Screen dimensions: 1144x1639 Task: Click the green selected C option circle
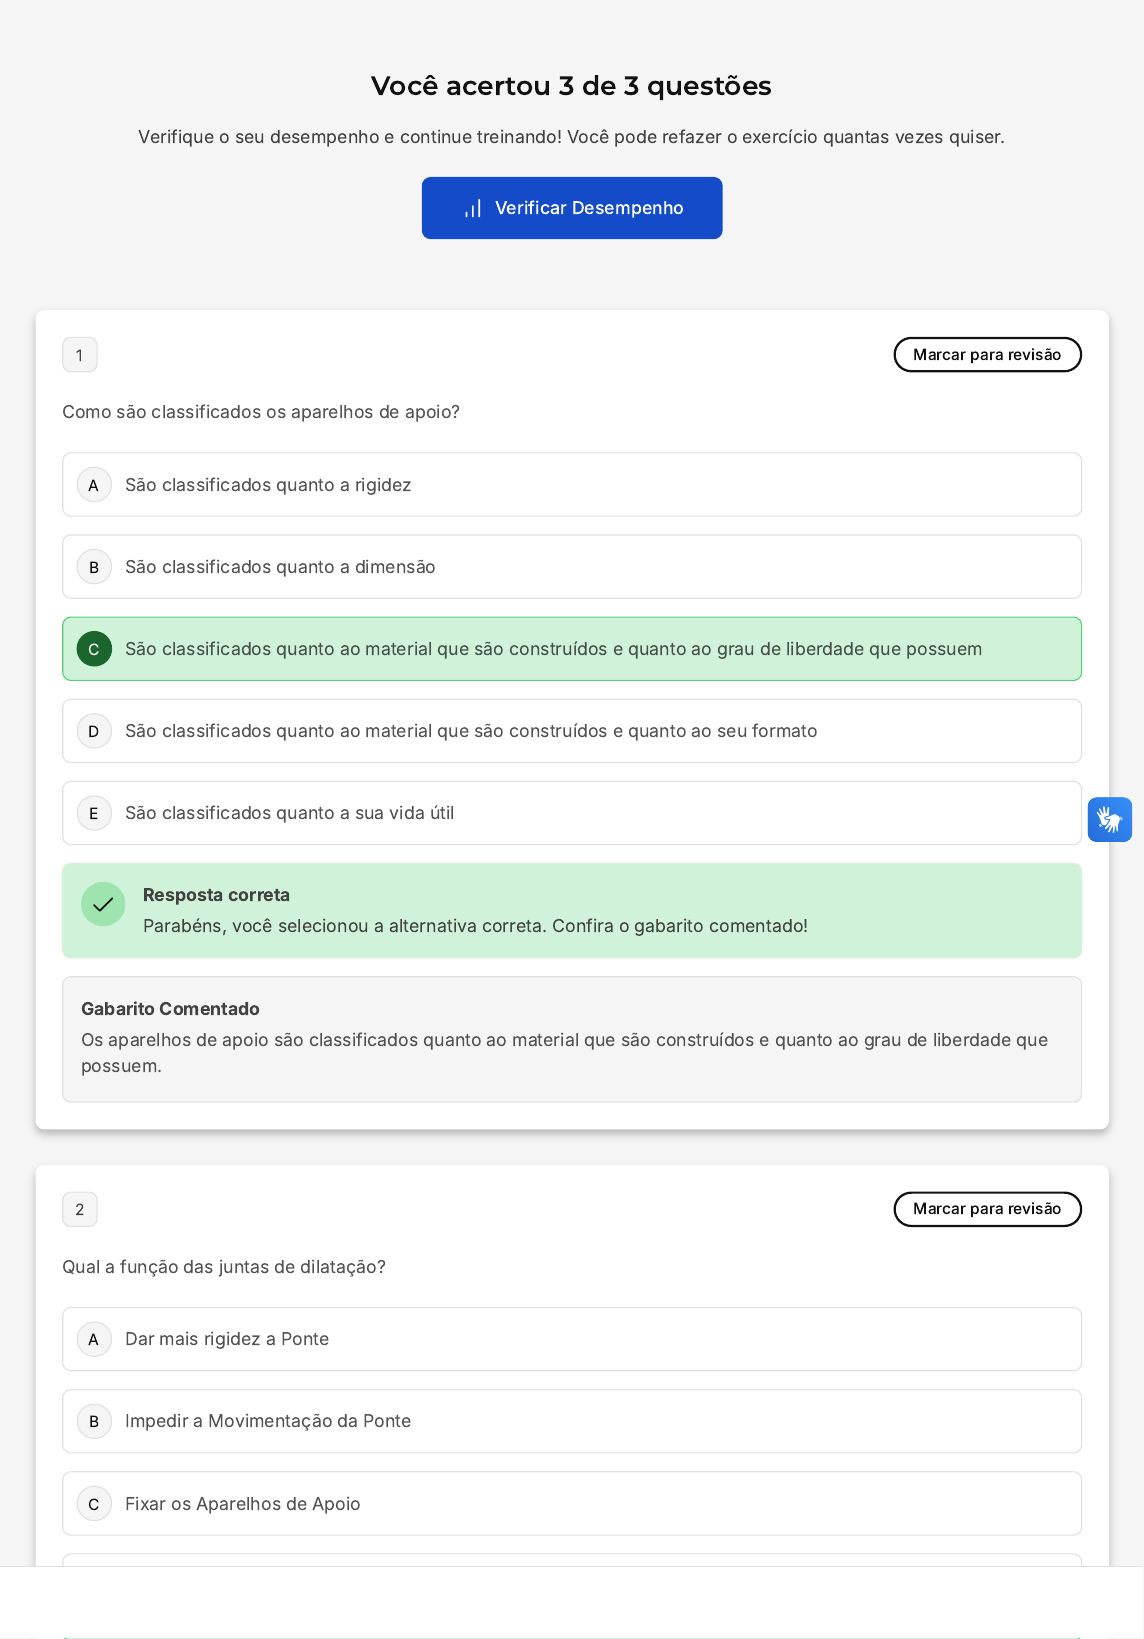pos(94,649)
